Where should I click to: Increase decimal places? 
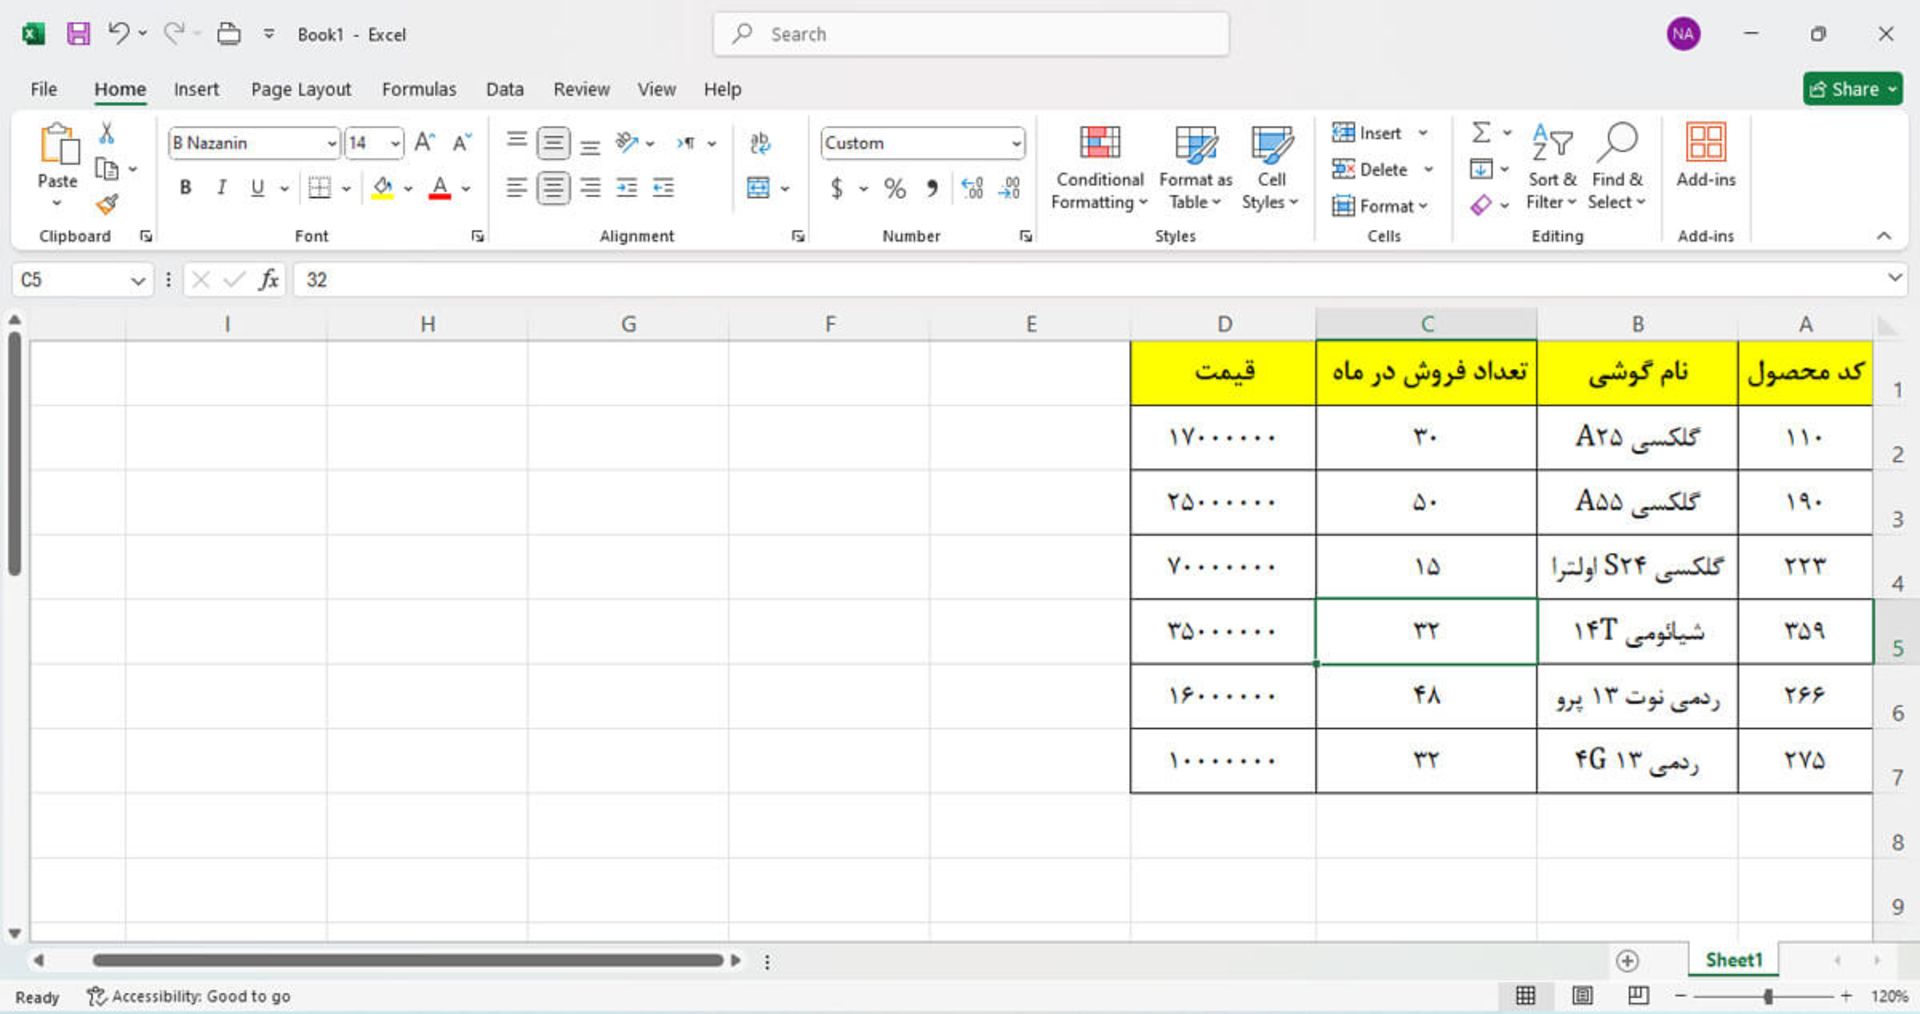pyautogui.click(x=972, y=188)
